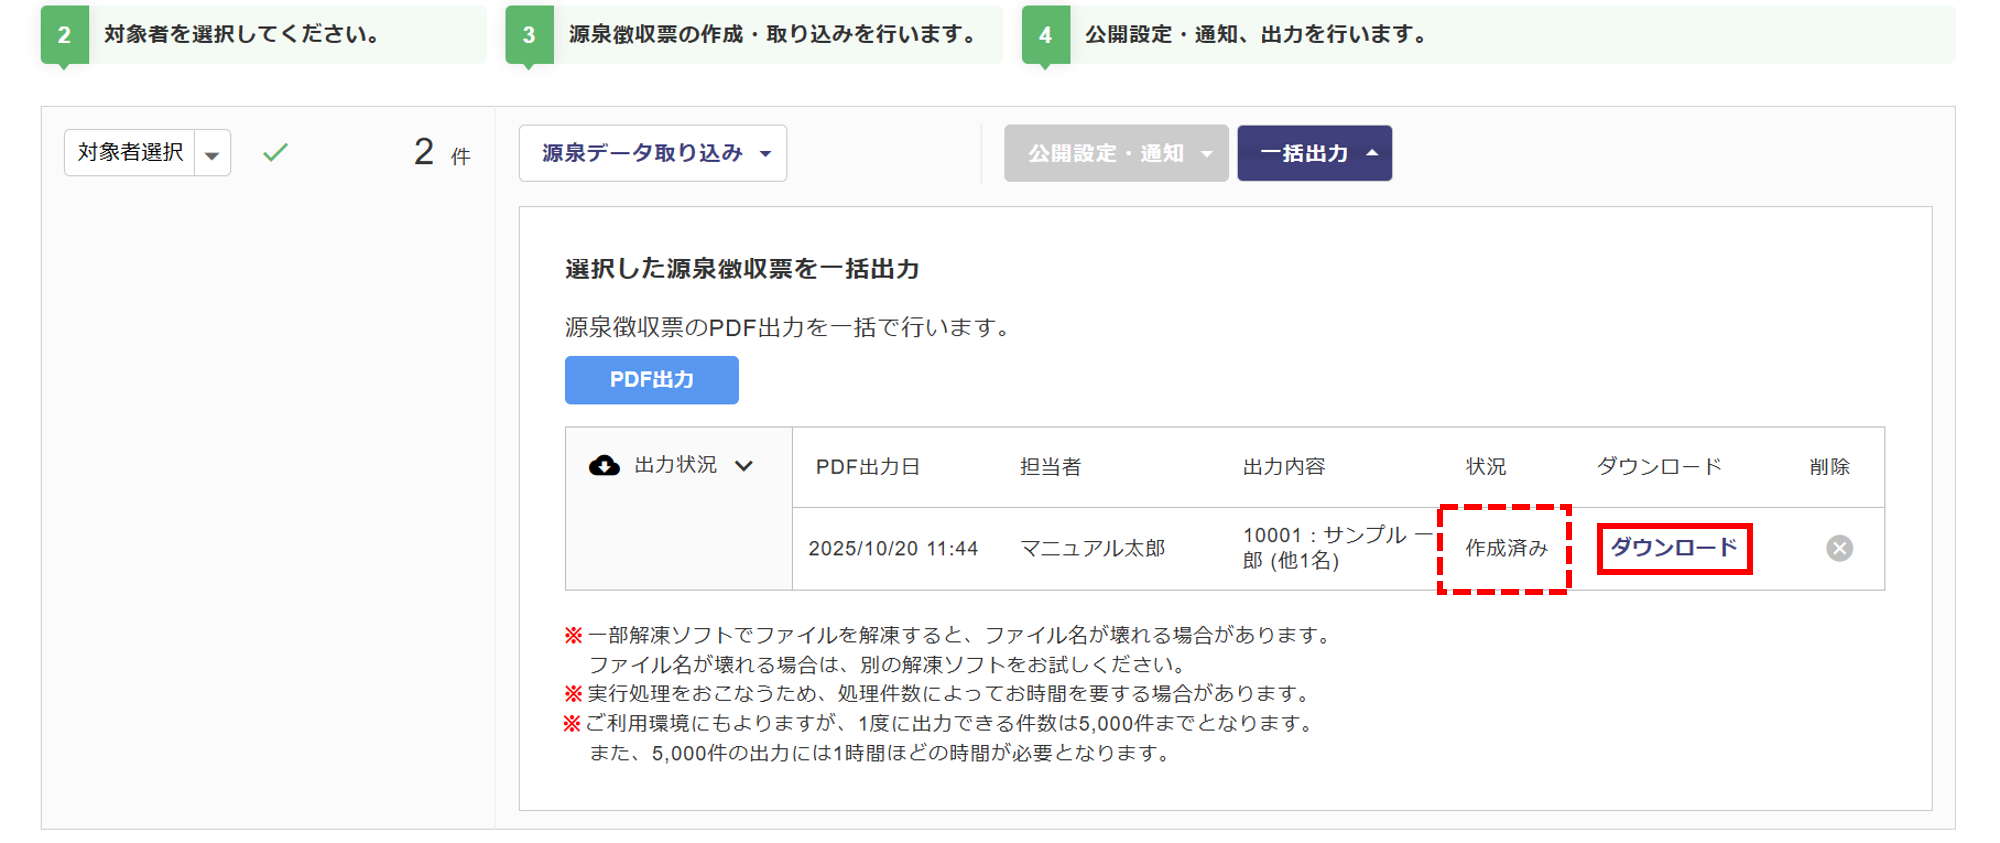Click the 対象者選択 button label
The height and width of the screenshot is (843, 2000).
point(131,152)
